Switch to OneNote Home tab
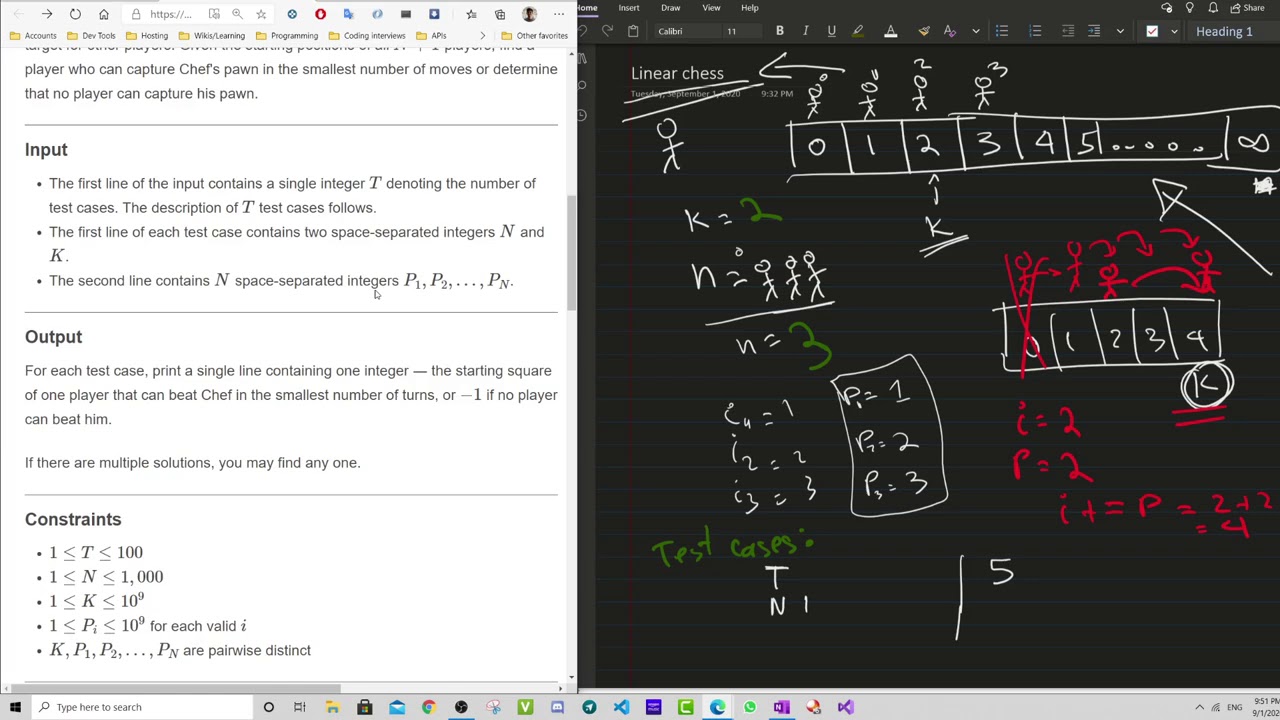1280x720 pixels. tap(587, 8)
